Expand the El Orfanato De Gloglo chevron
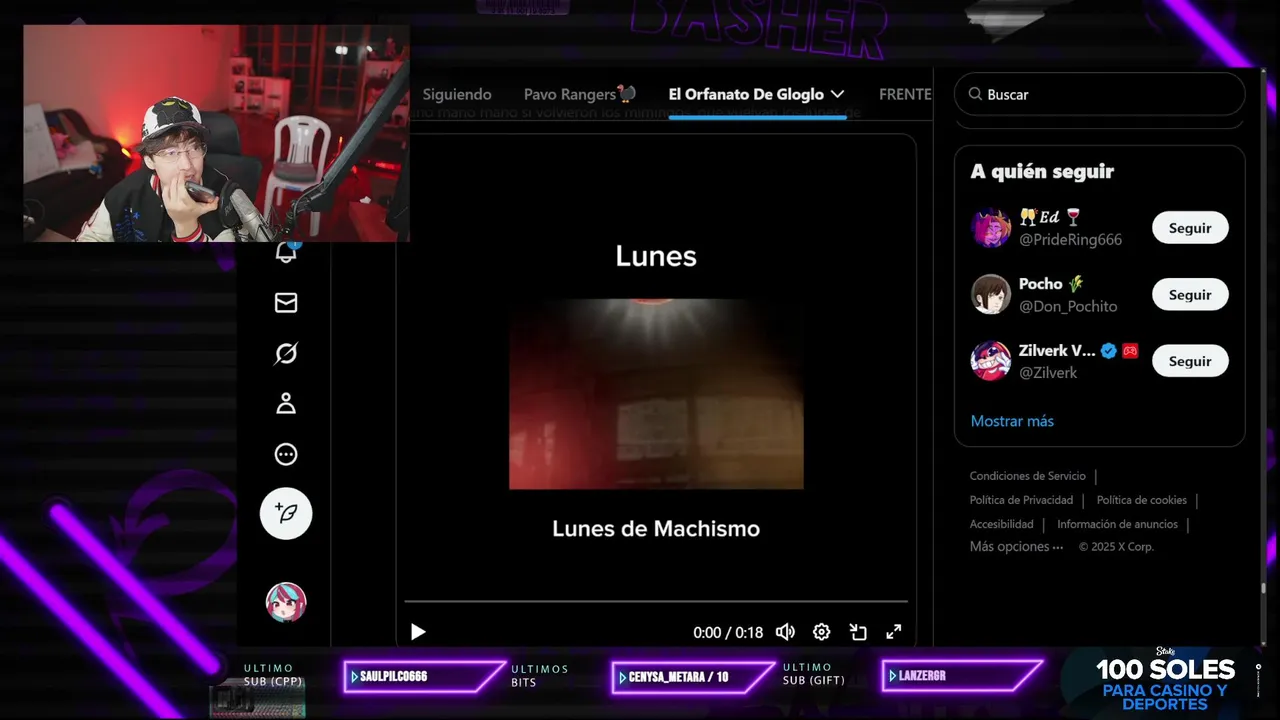Viewport: 1280px width, 720px height. 837,94
